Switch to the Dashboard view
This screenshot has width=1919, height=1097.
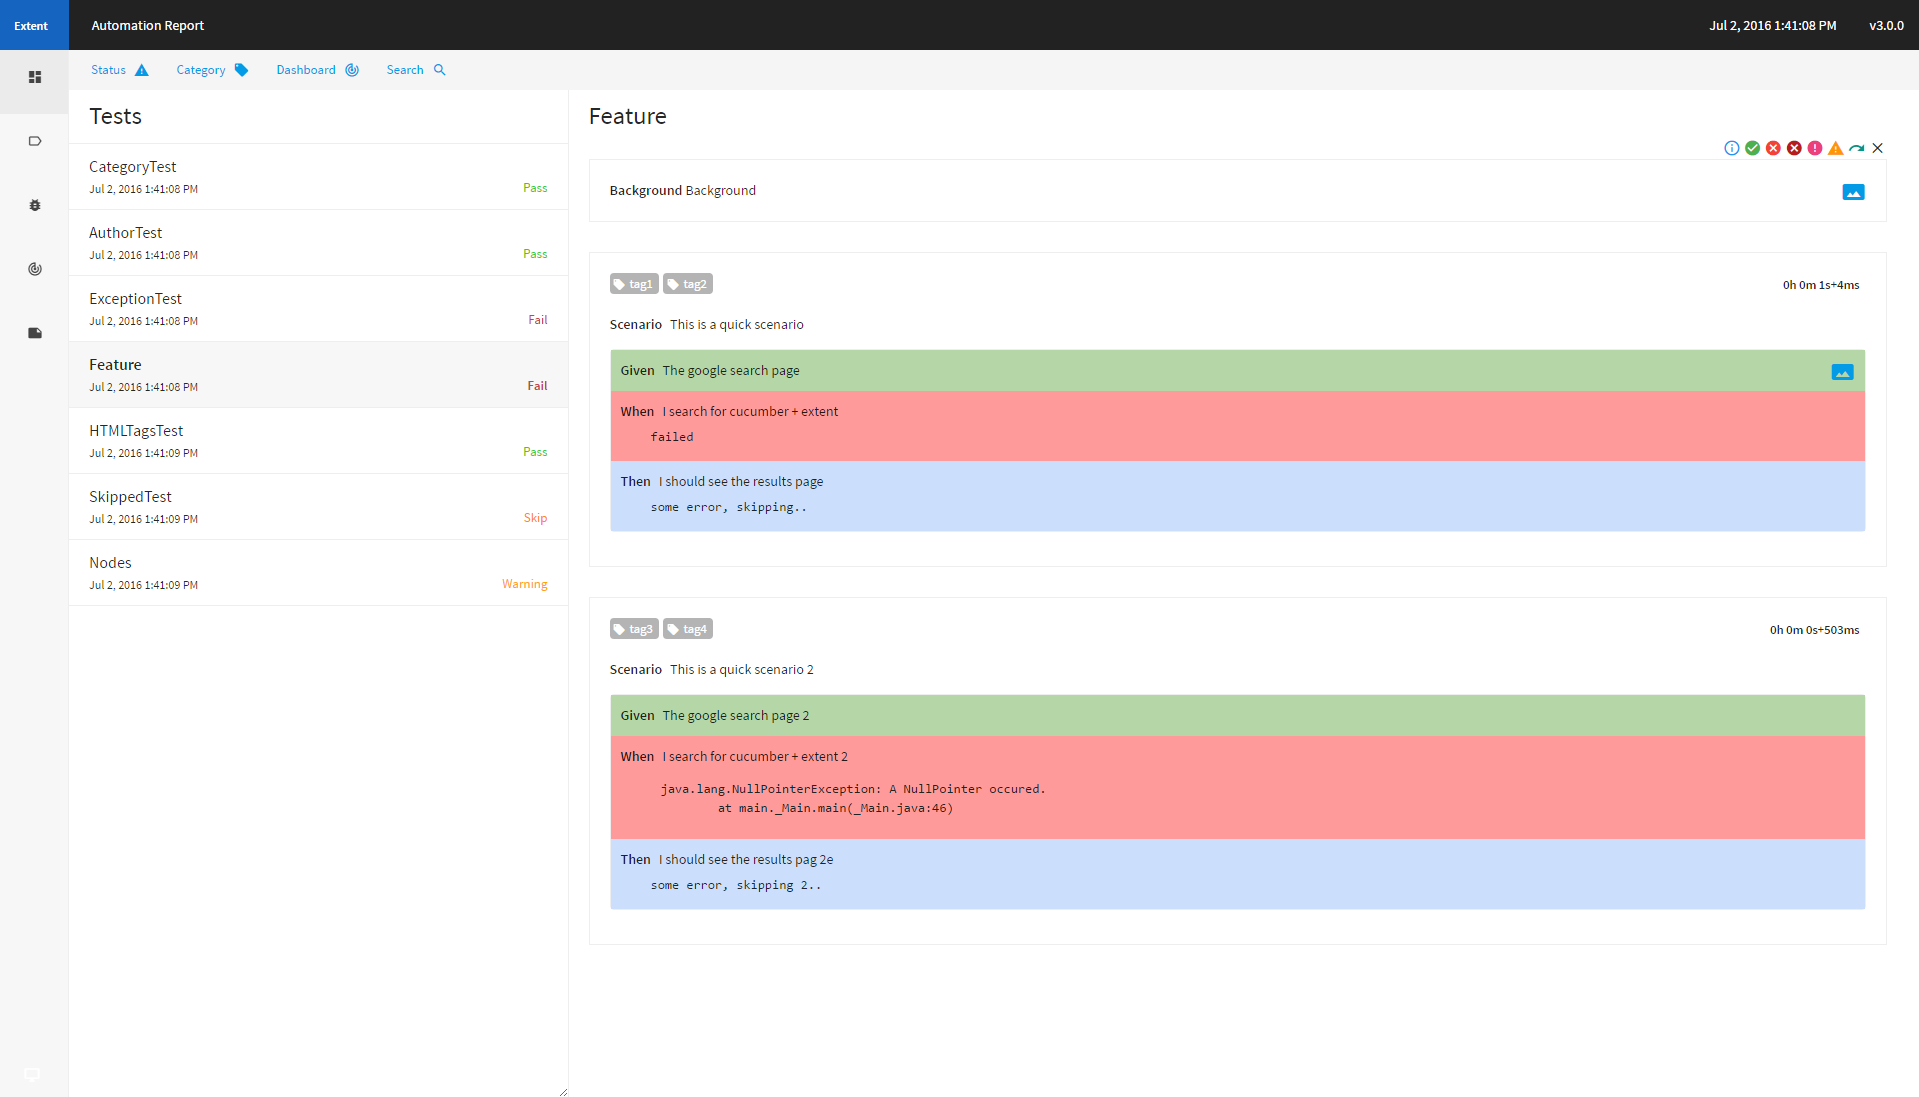point(317,70)
